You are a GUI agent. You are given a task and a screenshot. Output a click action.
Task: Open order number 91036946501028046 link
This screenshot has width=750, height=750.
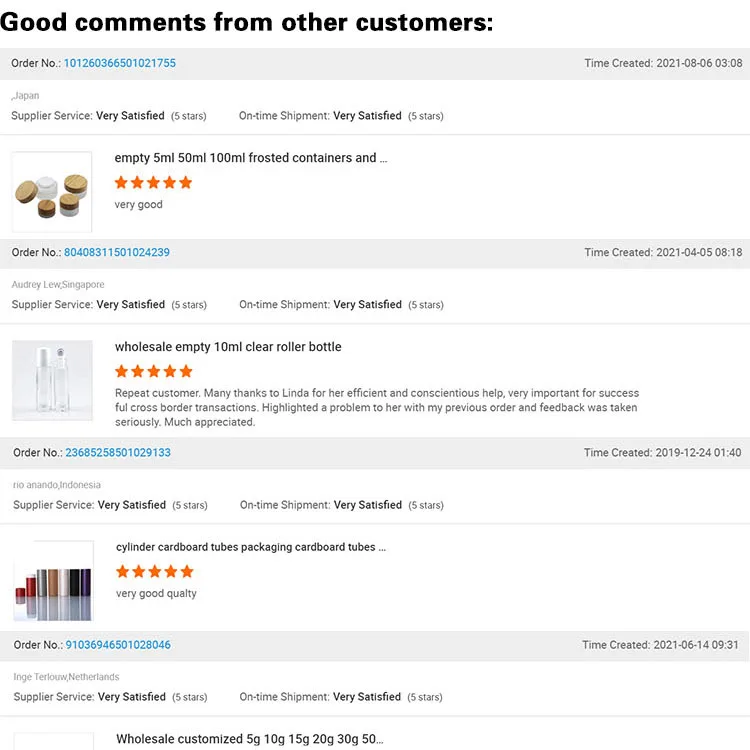[118, 645]
